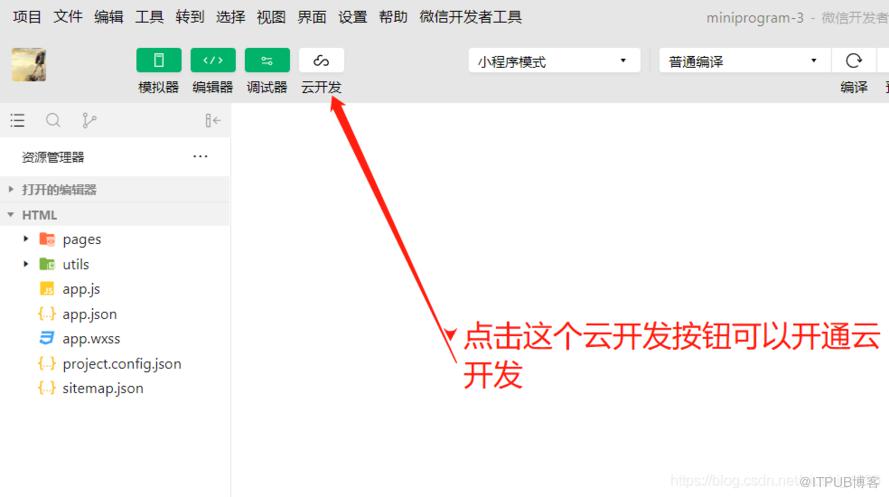Open the app.wxss file name
This screenshot has height=497, width=889.
pos(91,339)
